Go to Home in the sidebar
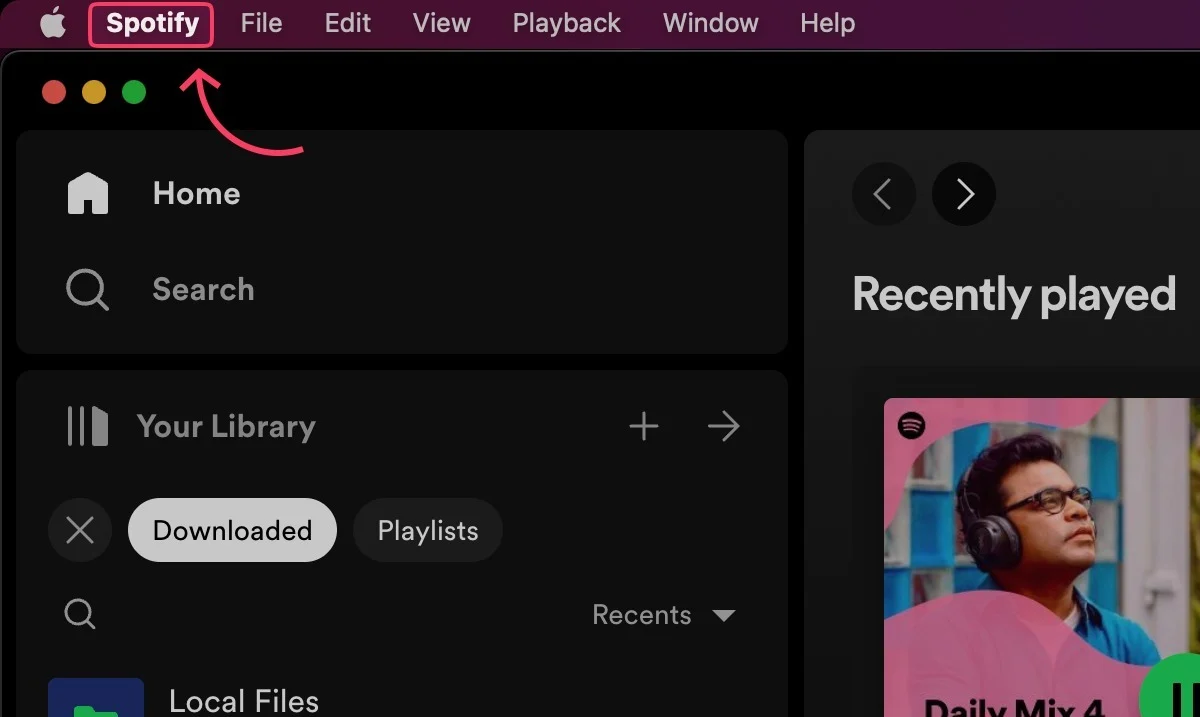1200x717 pixels. [x=196, y=193]
